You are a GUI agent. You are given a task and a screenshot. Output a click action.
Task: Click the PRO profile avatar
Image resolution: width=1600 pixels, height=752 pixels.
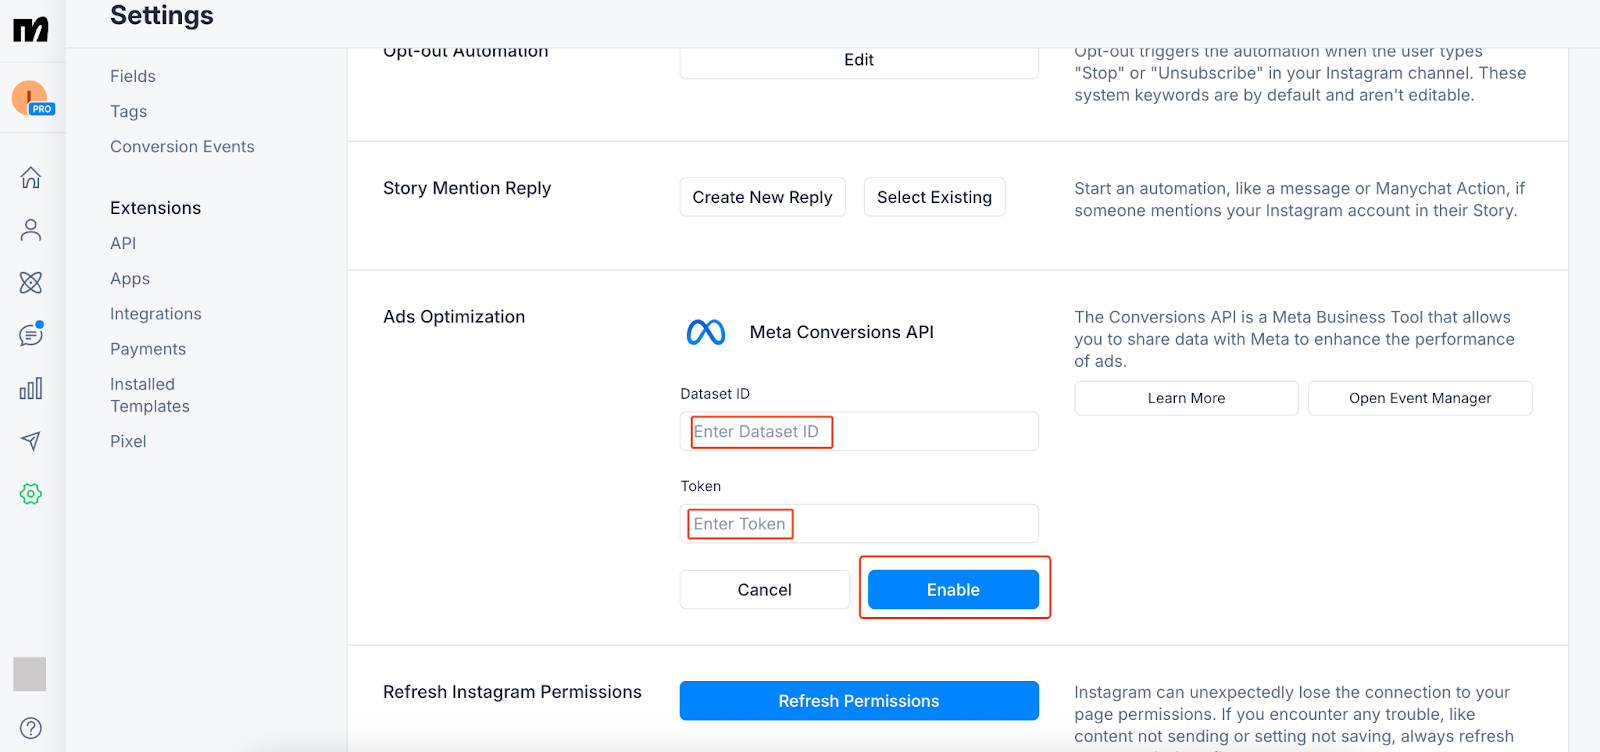tap(28, 98)
